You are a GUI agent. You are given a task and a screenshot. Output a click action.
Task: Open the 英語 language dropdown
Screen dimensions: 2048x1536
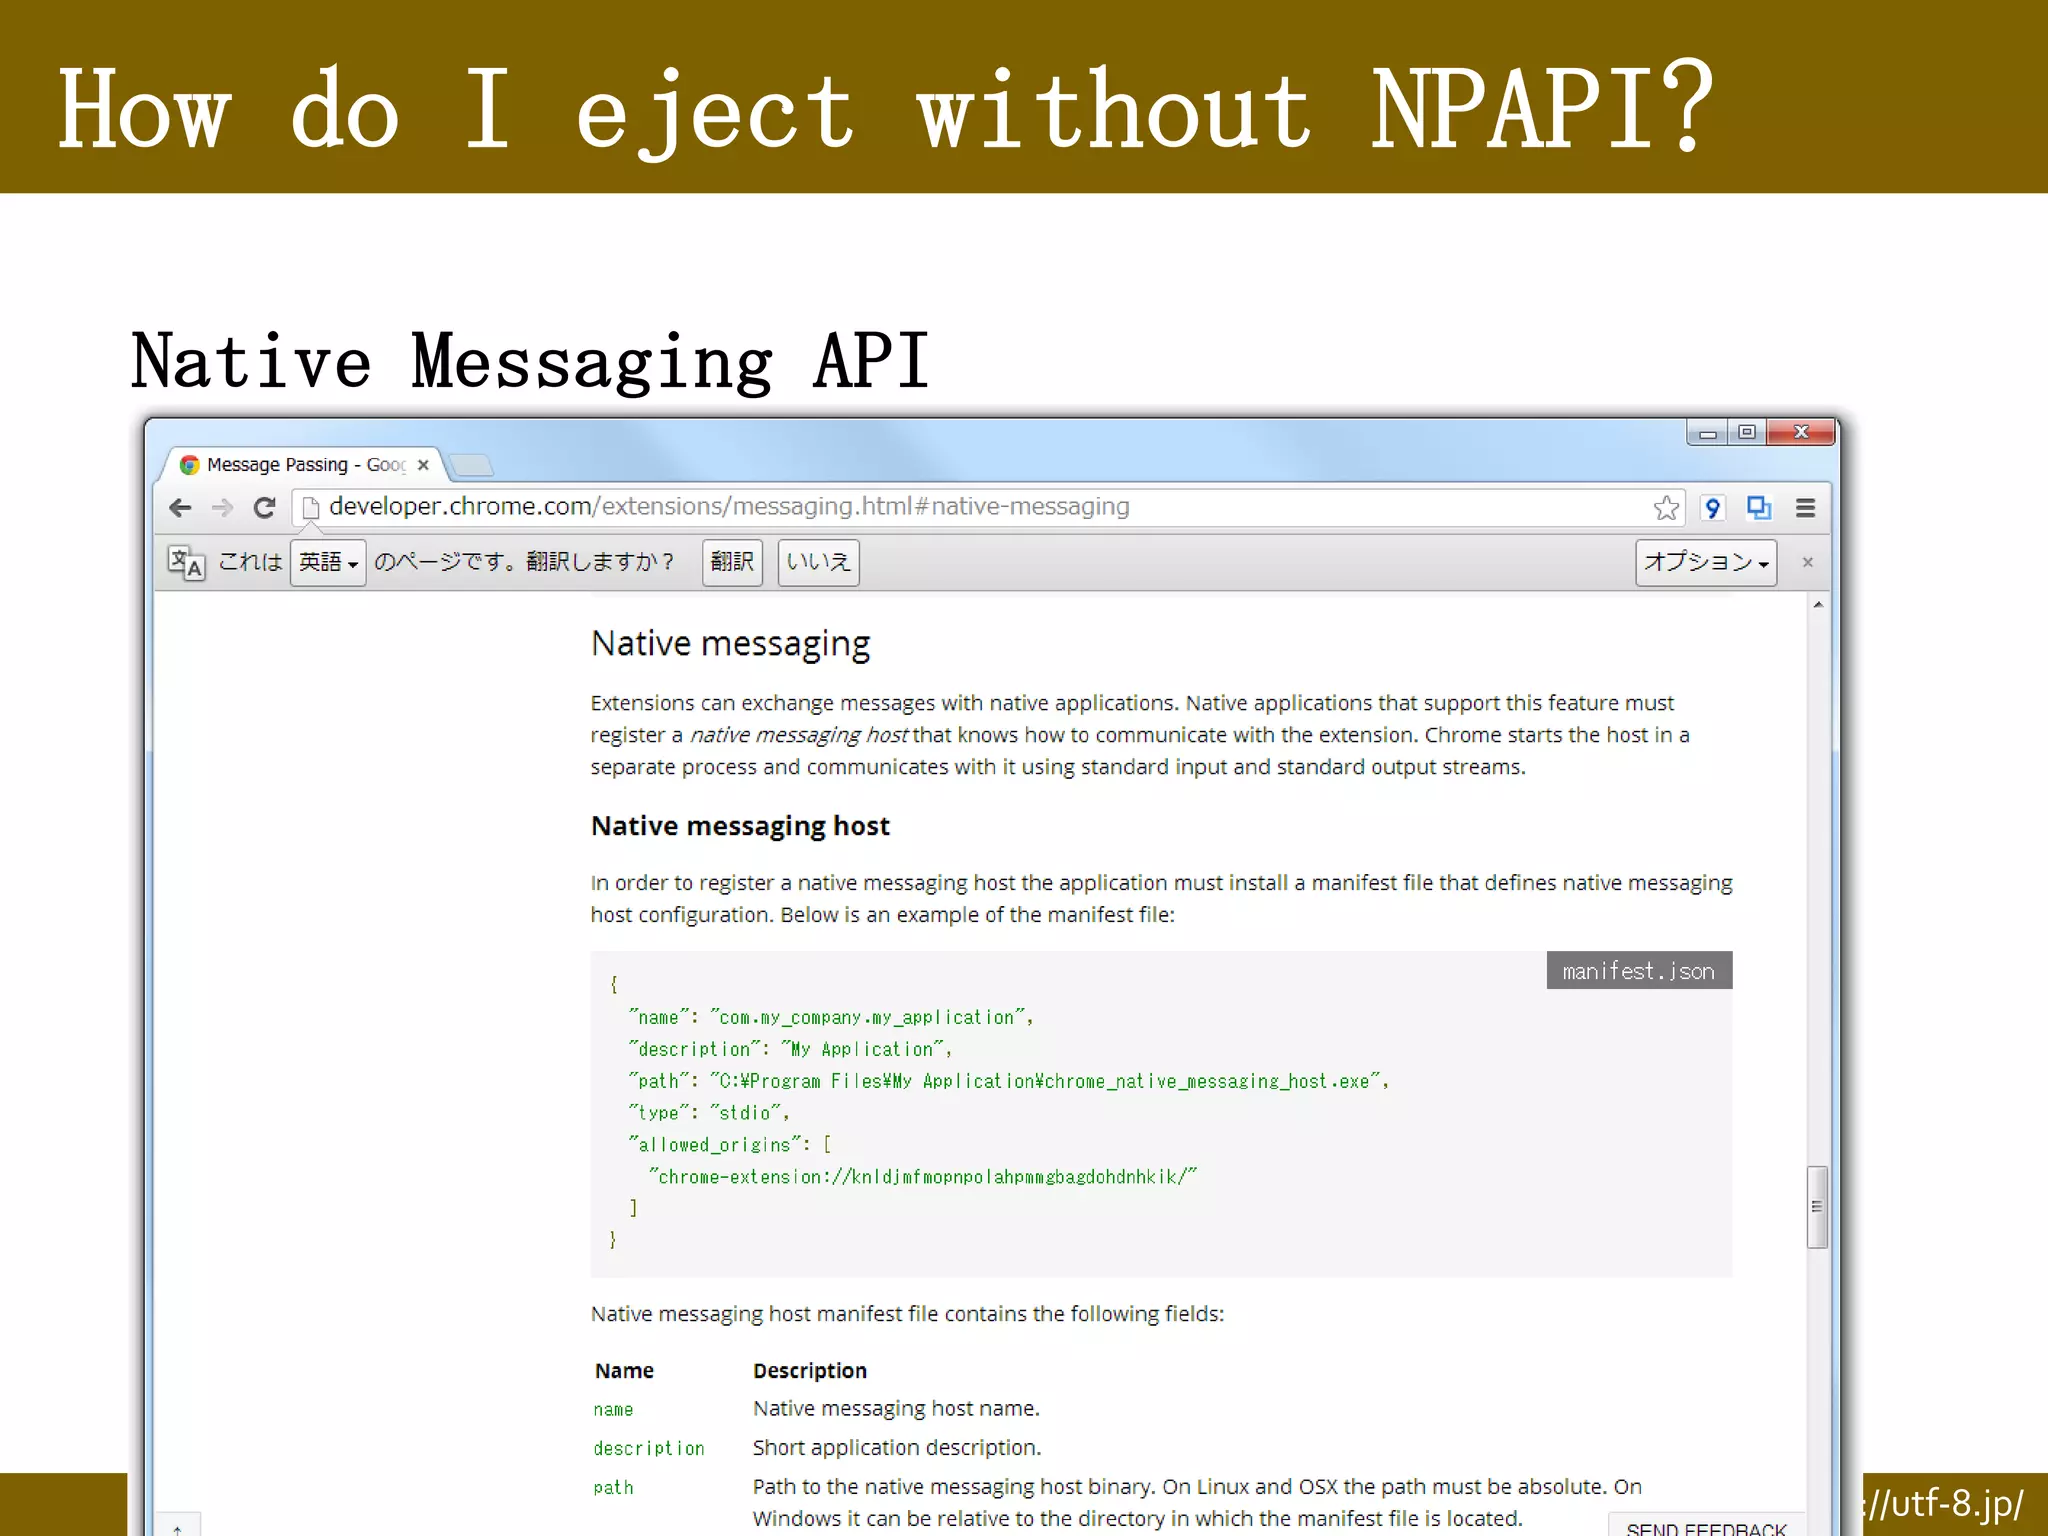click(328, 562)
